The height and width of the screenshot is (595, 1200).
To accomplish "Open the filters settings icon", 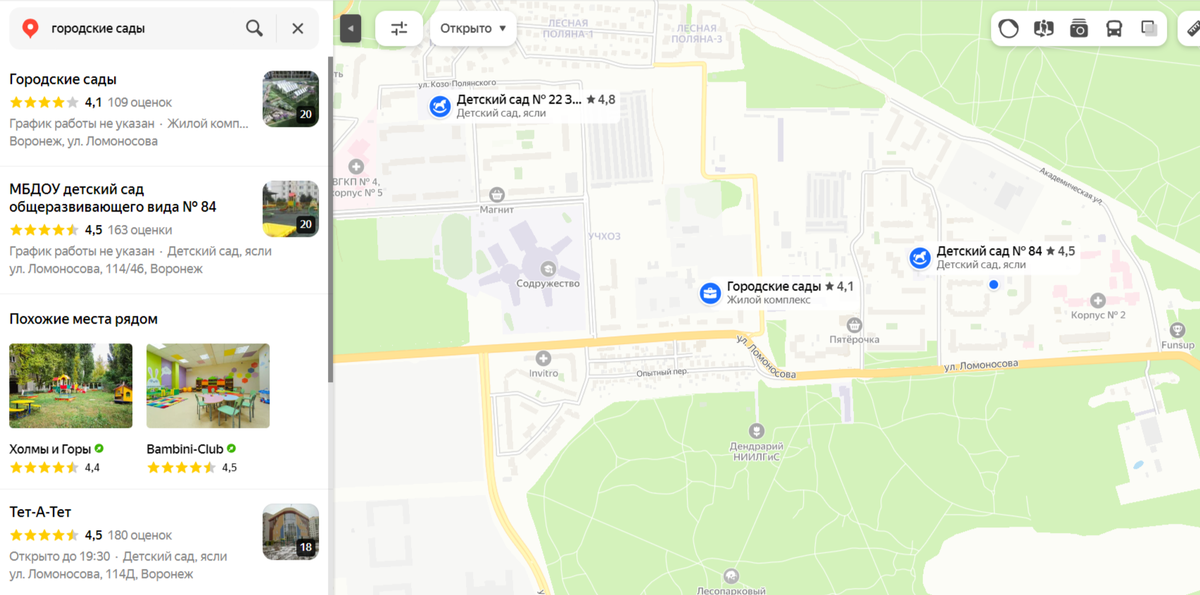I will [x=399, y=28].
